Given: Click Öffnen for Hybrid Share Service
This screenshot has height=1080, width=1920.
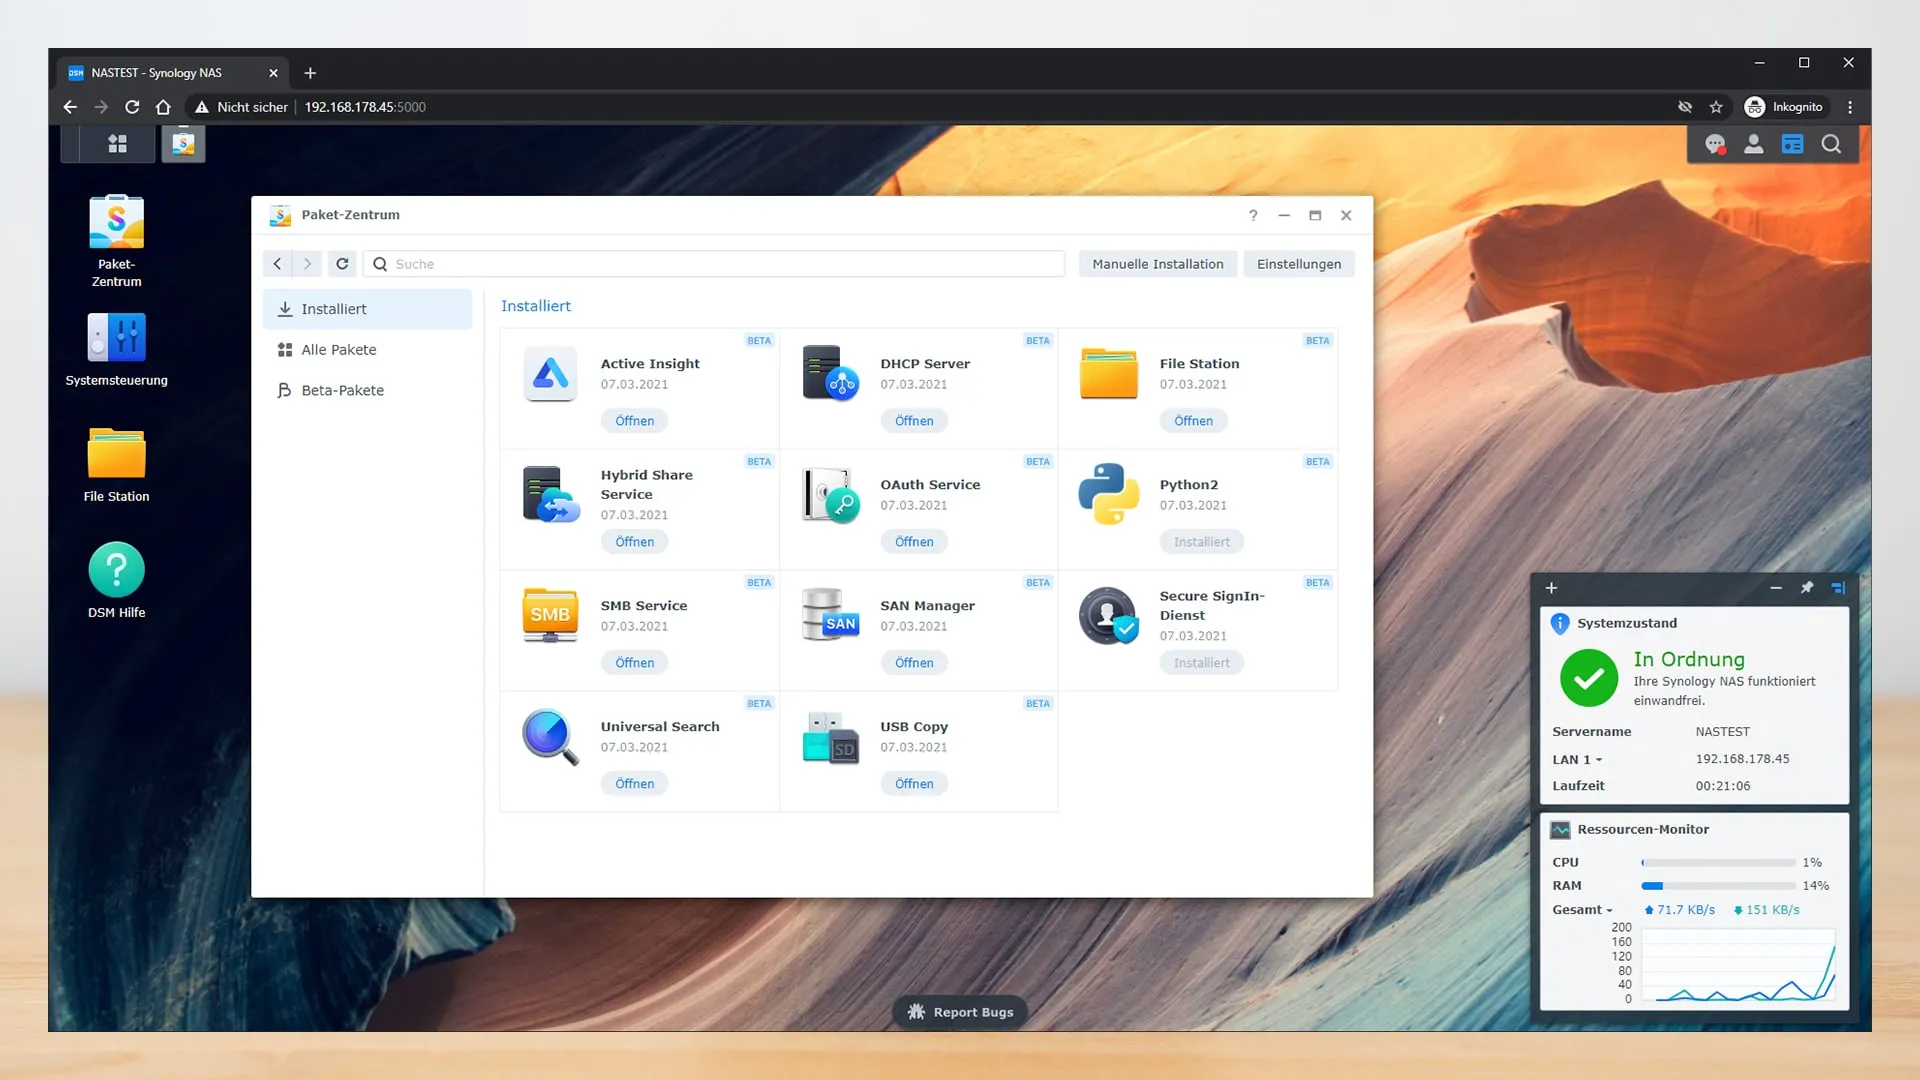Looking at the screenshot, I should pyautogui.click(x=635, y=542).
